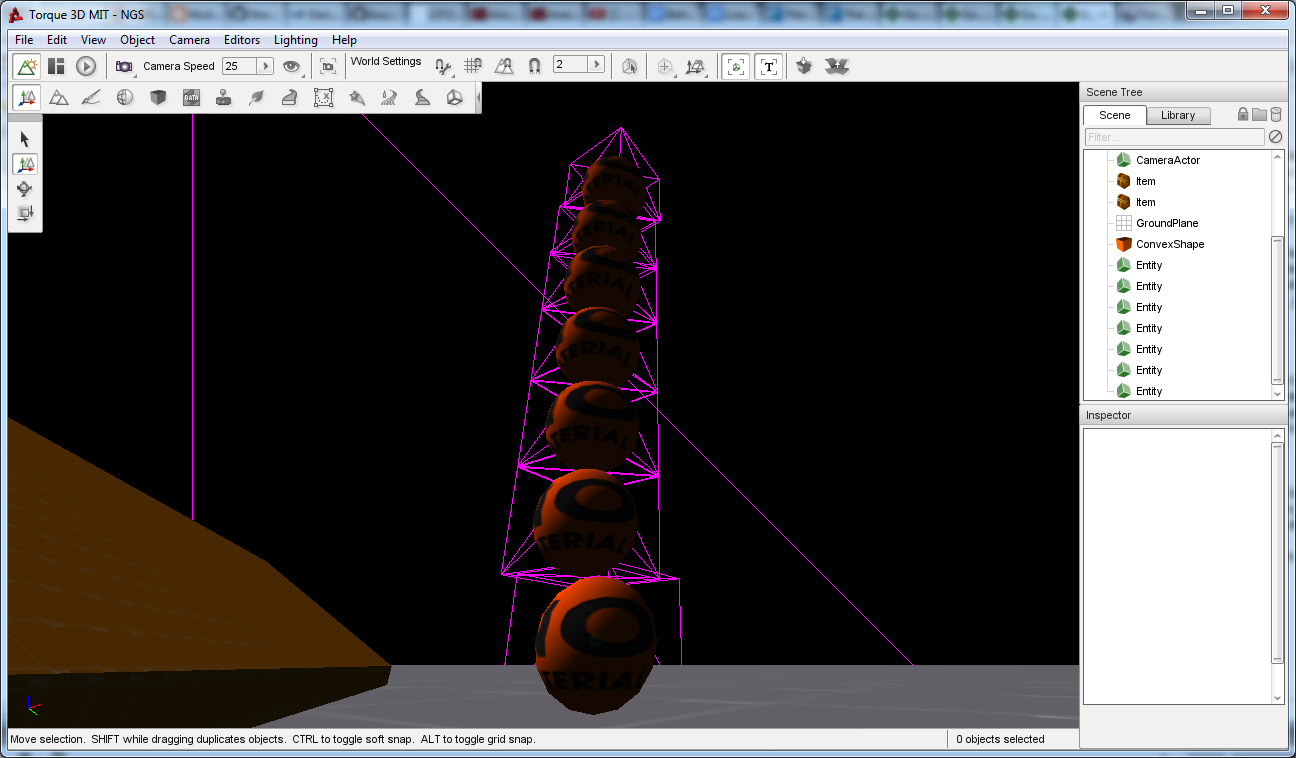Click the soft snap size field showing 2

click(x=570, y=64)
